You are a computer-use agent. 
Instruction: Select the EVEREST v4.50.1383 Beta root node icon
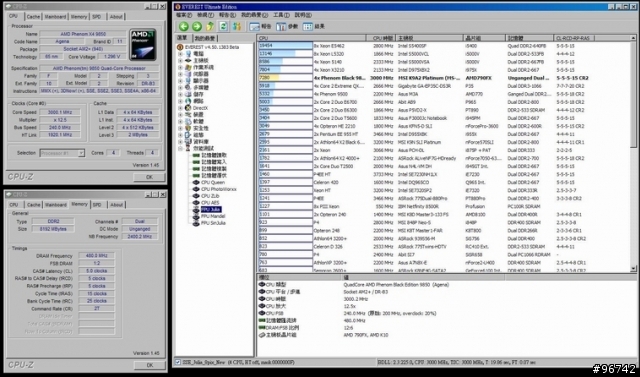pyautogui.click(x=180, y=47)
